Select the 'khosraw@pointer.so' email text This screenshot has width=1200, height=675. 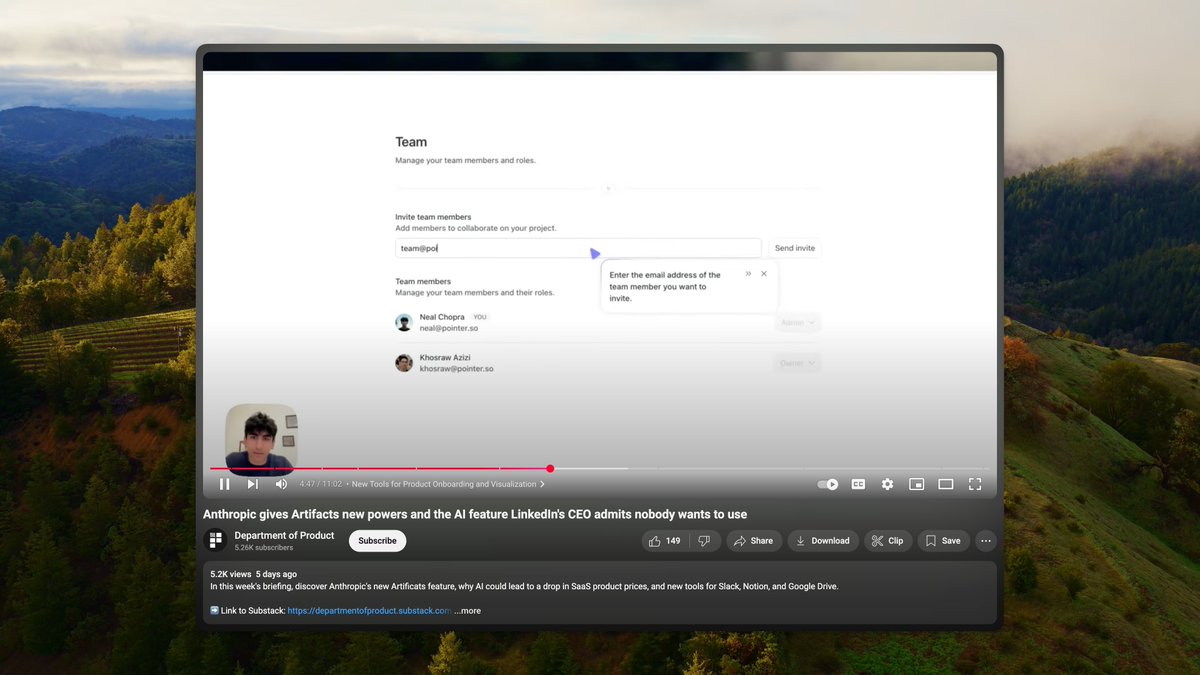[x=456, y=369]
